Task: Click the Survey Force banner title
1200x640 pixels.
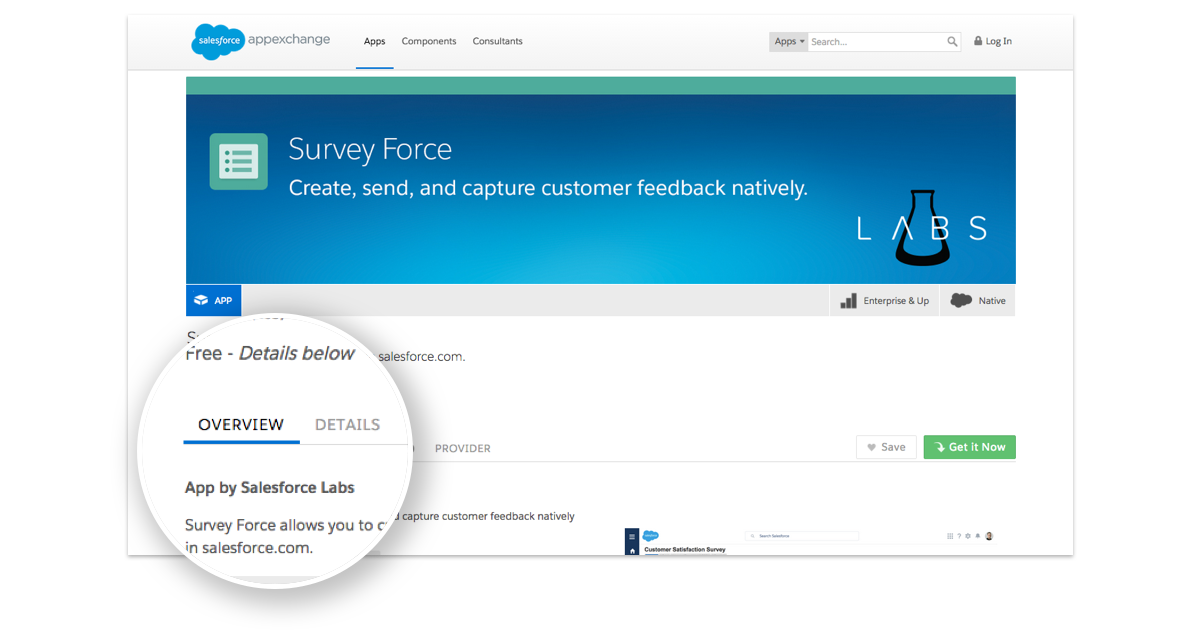Action: [370, 150]
